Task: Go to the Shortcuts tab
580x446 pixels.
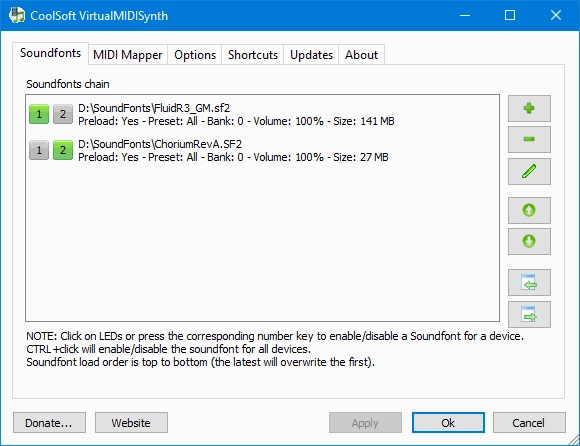Action: pos(253,55)
